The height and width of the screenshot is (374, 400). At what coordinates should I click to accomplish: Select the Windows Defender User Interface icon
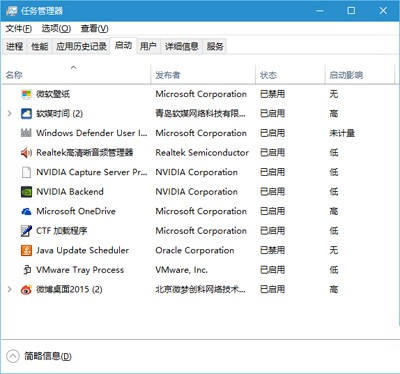coord(26,133)
